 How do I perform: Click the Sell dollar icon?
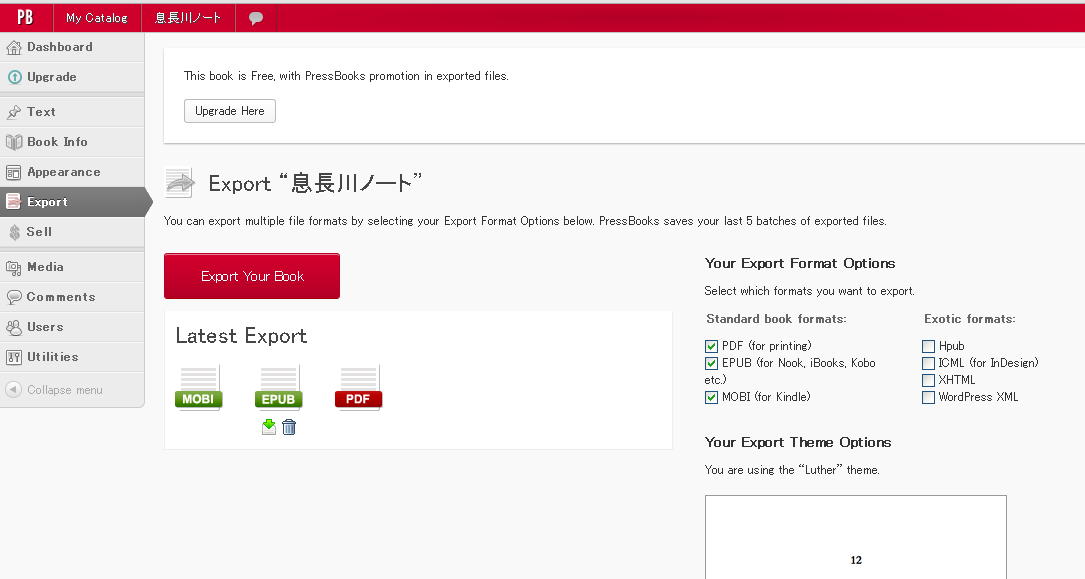[x=15, y=232]
